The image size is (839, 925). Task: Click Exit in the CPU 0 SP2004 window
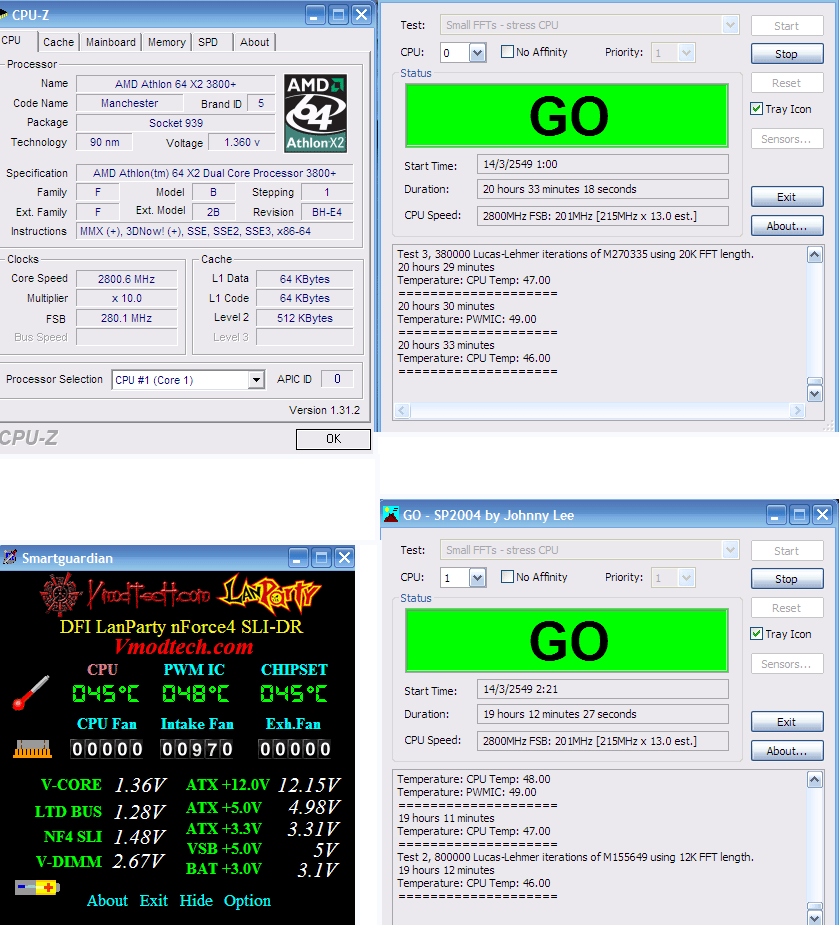(786, 197)
